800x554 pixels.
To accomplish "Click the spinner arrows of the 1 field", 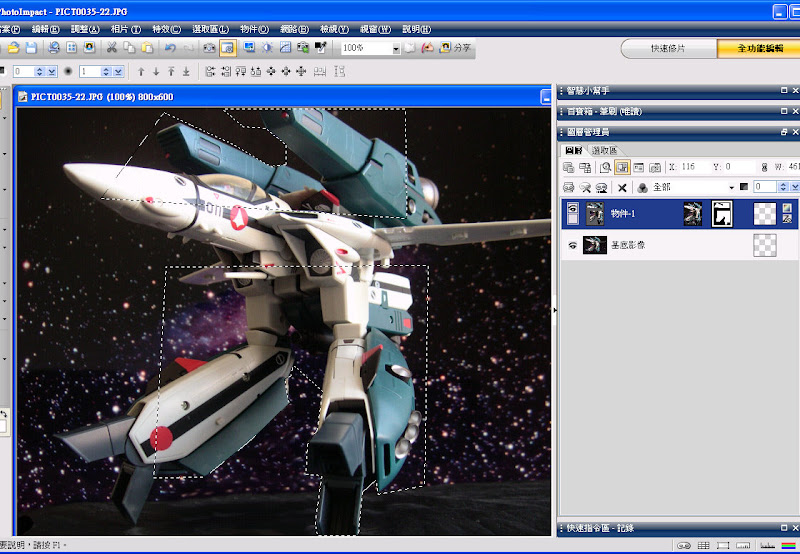I will (106, 72).
